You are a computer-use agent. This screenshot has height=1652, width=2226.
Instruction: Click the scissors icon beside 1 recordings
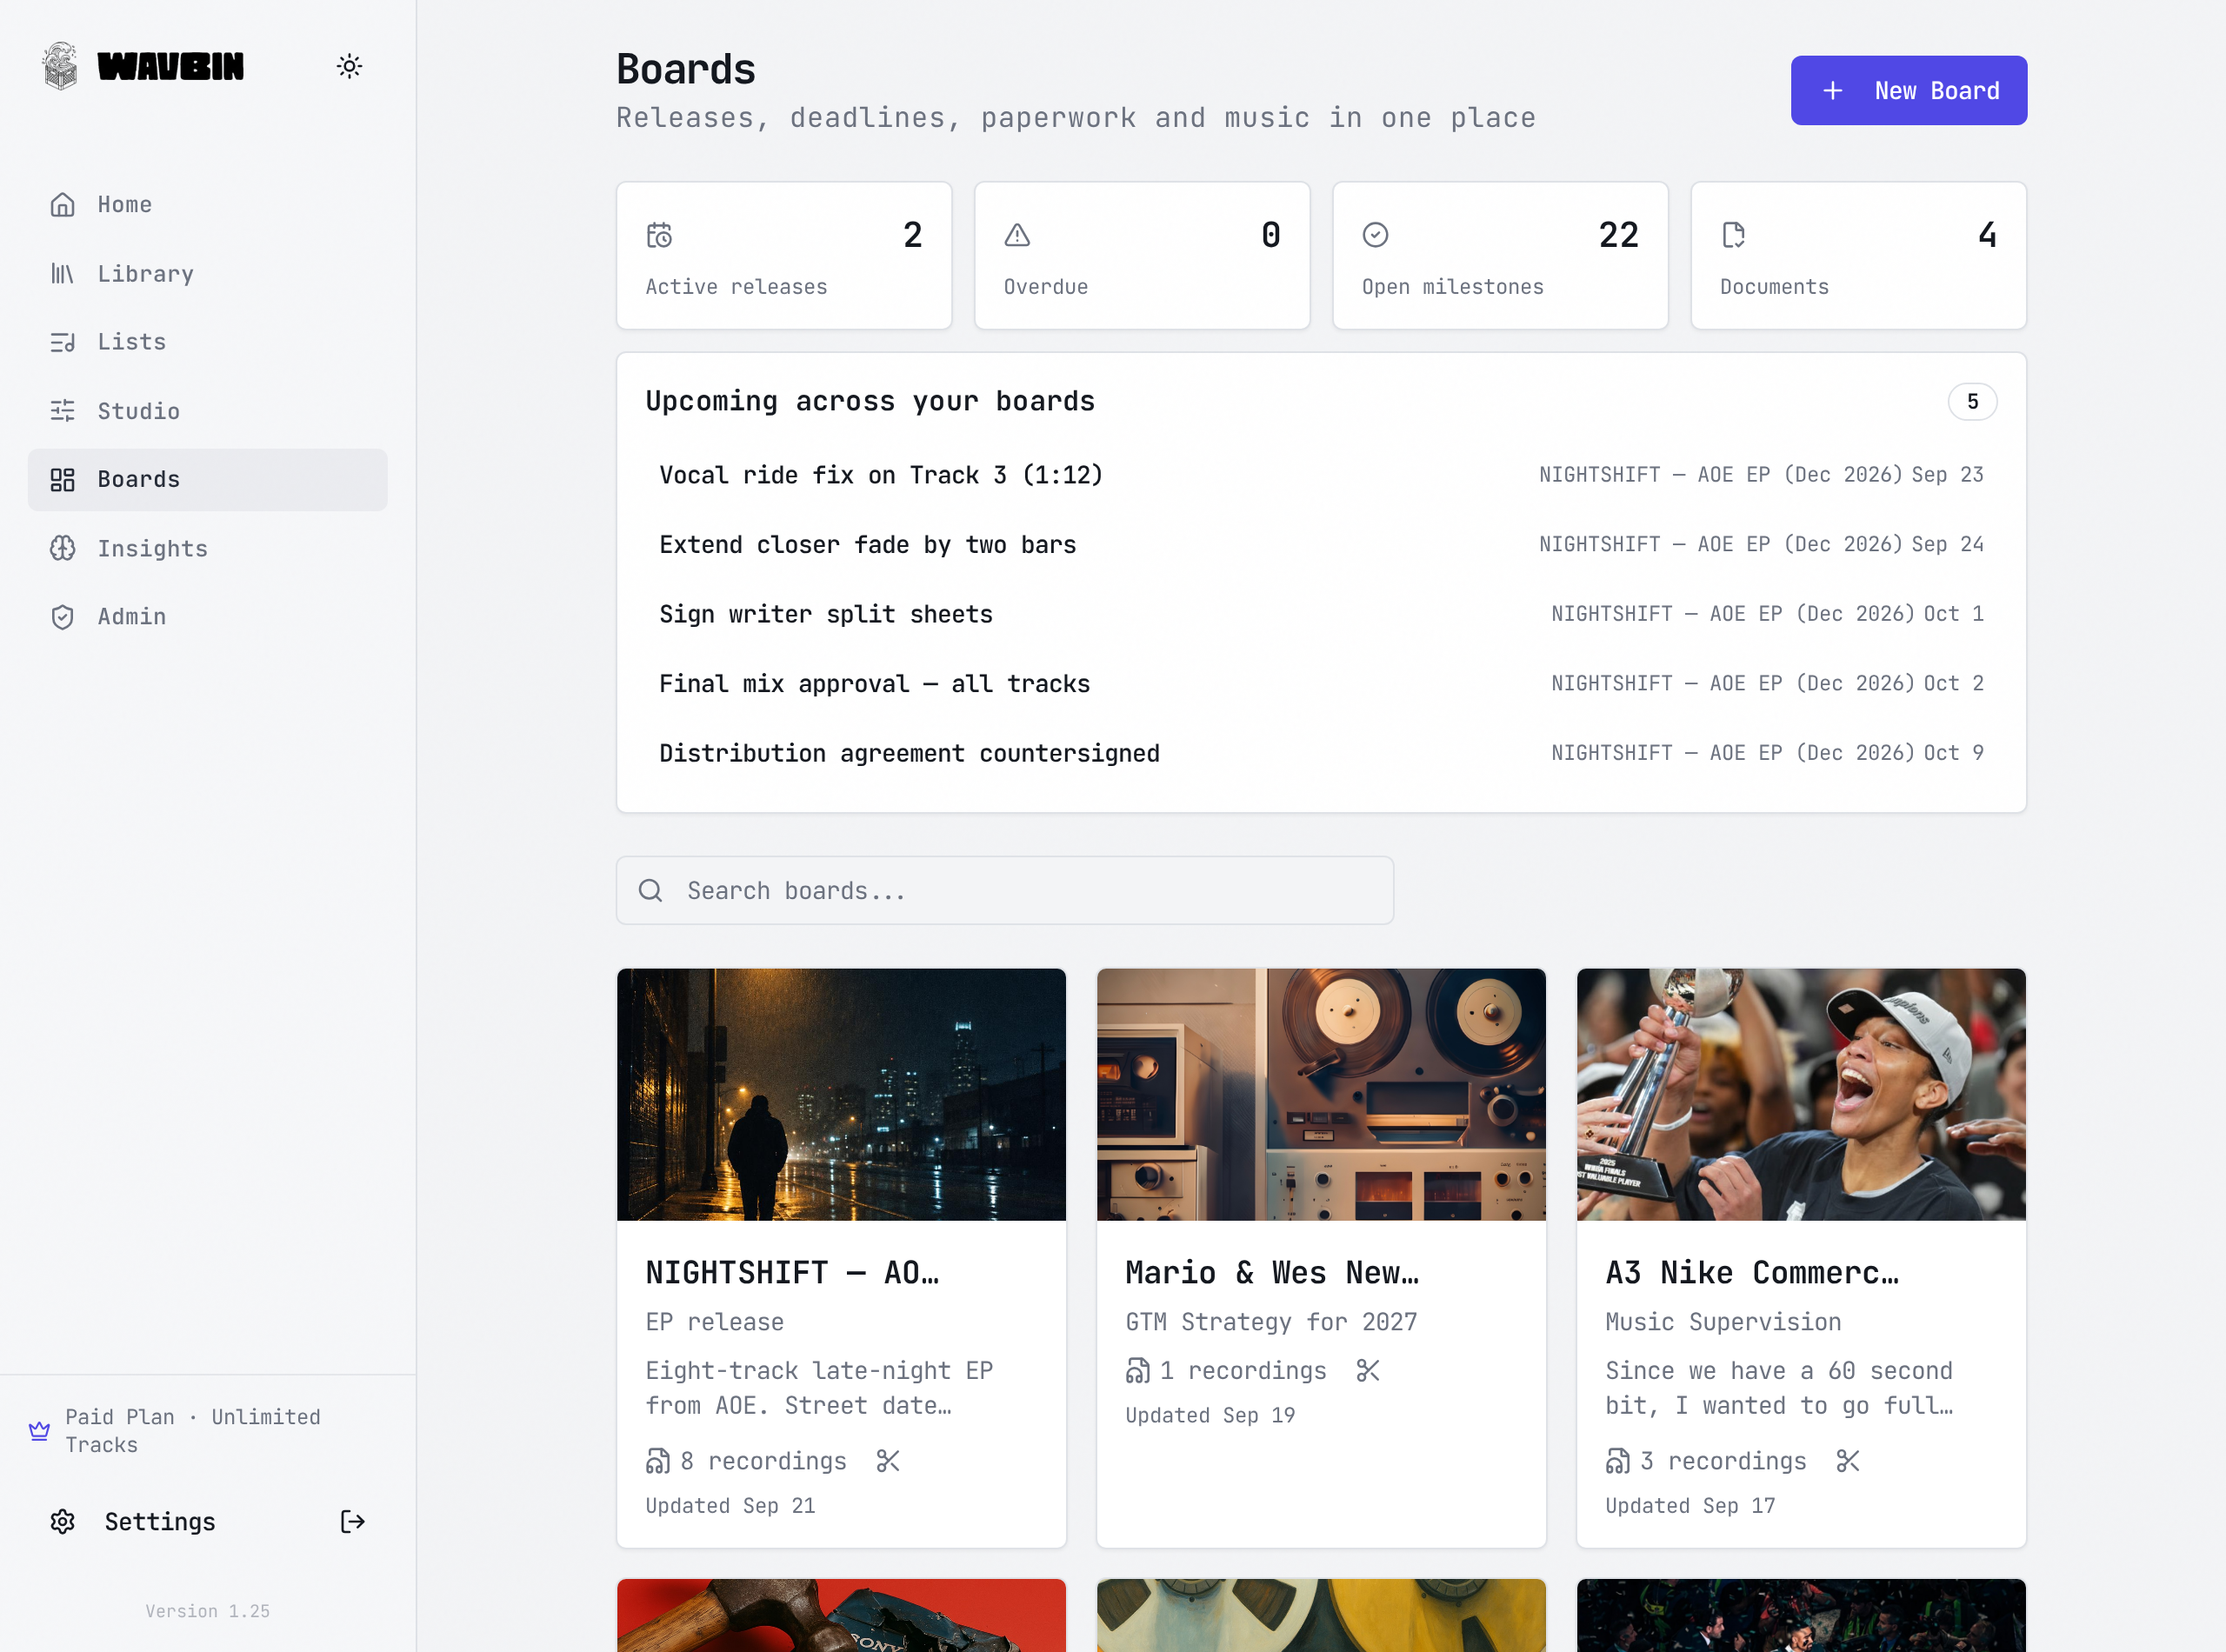[x=1368, y=1371]
